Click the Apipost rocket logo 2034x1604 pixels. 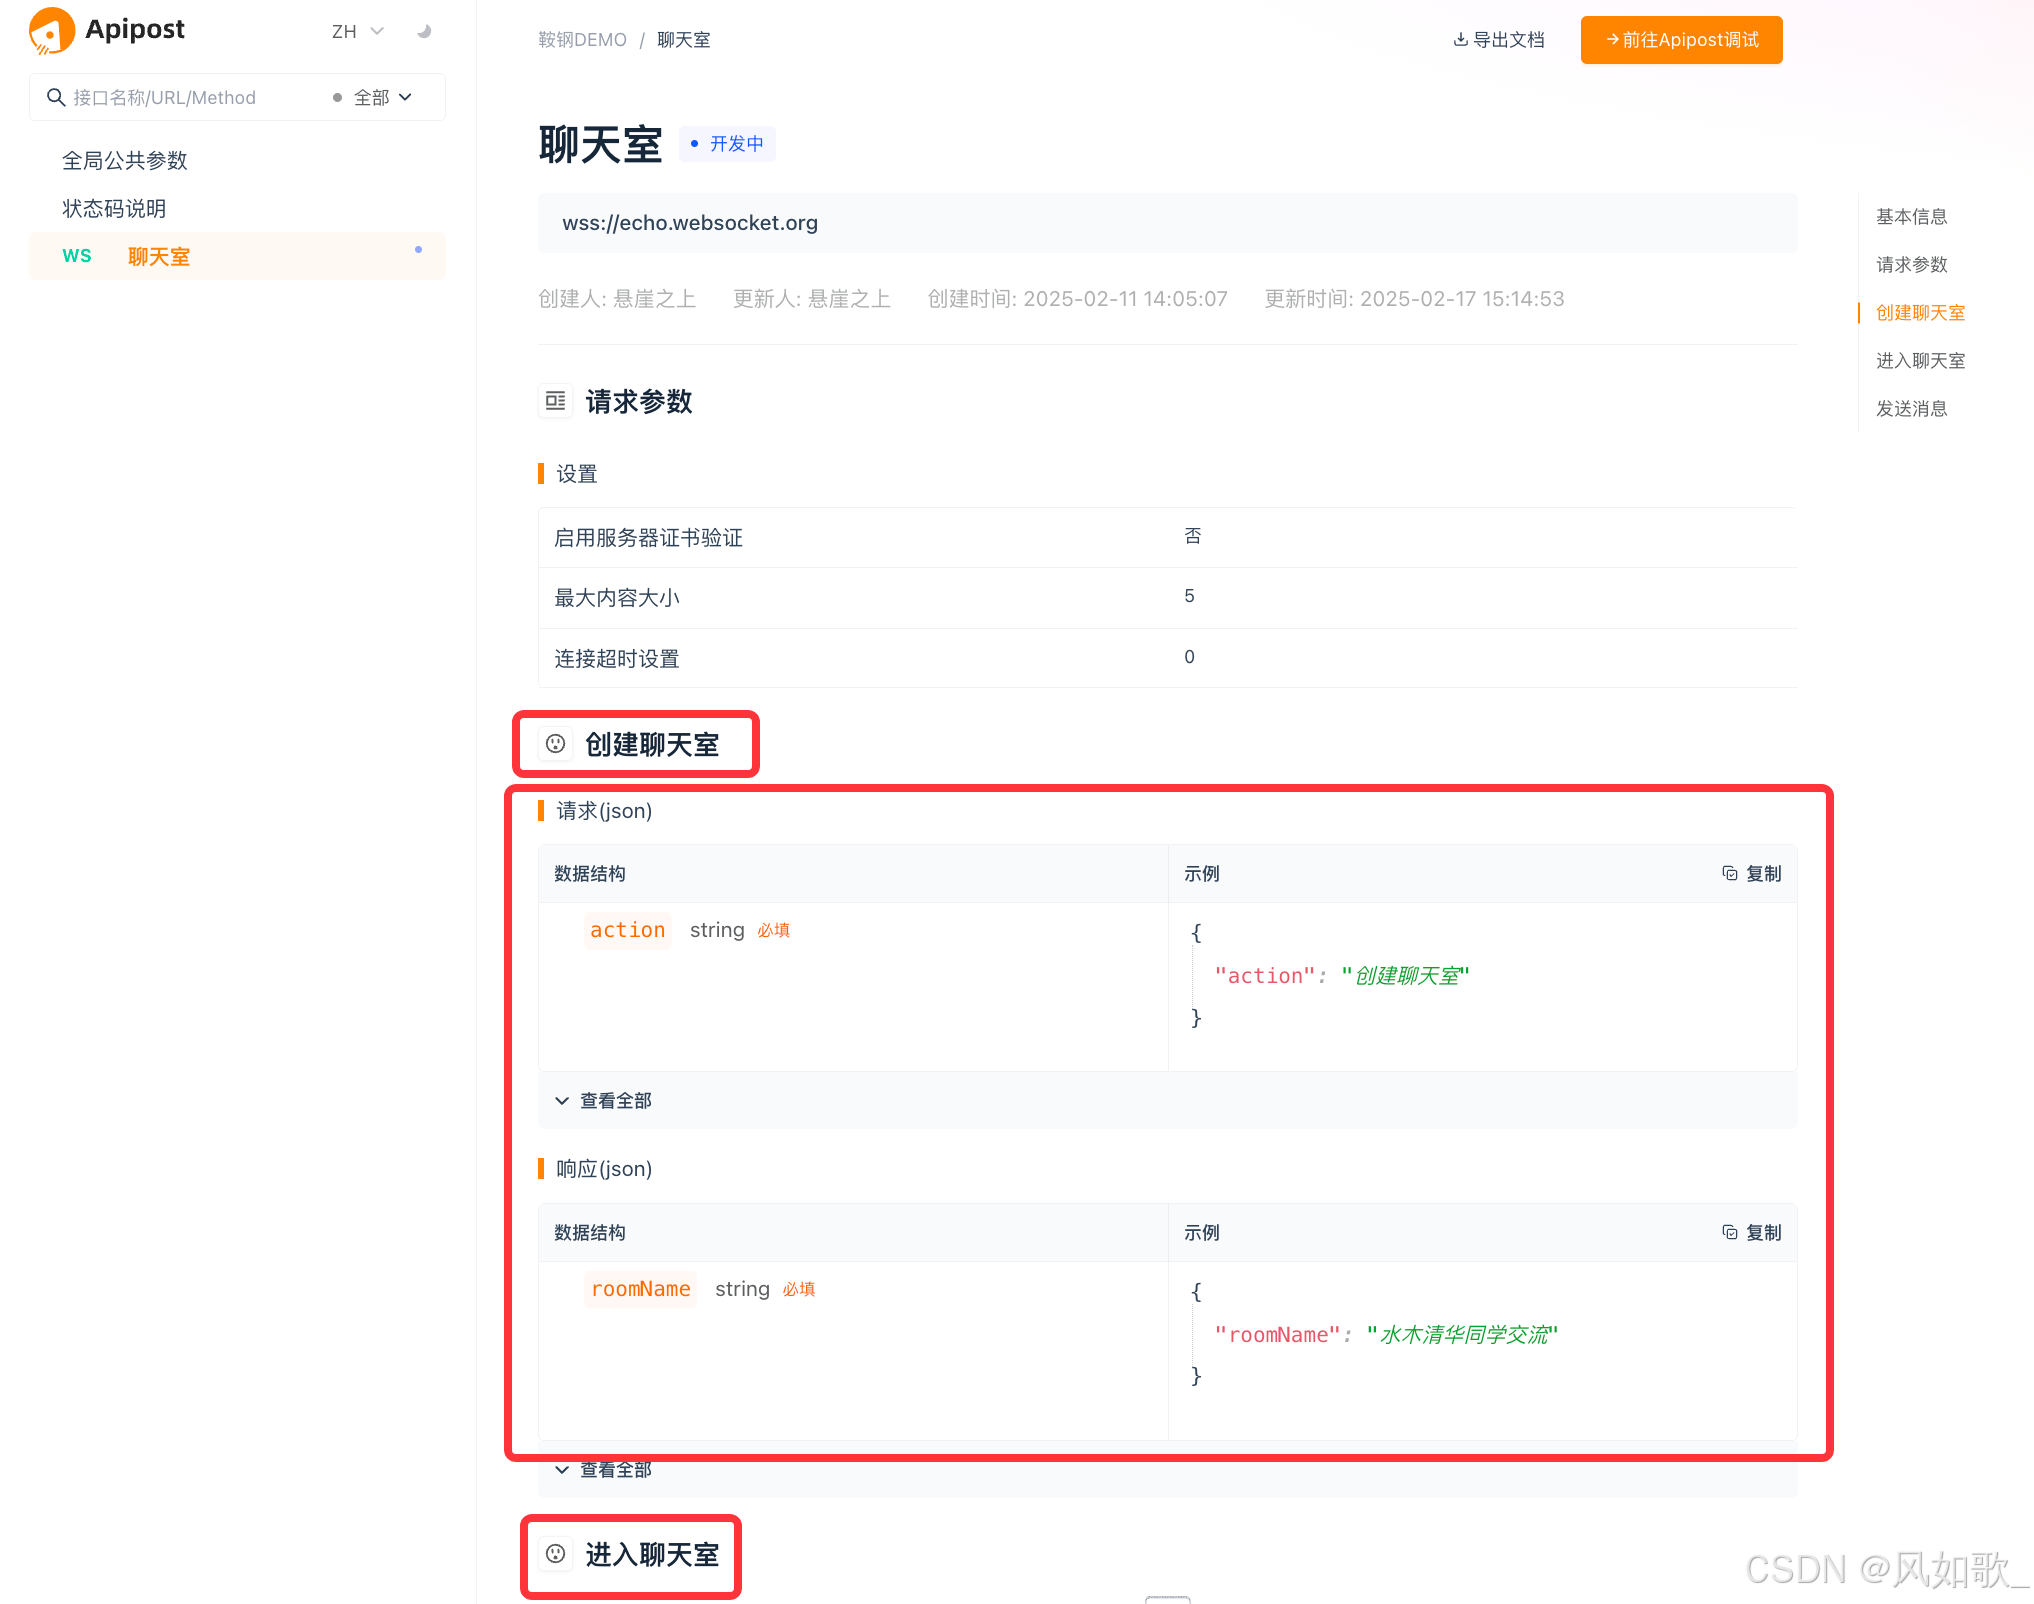tap(52, 30)
